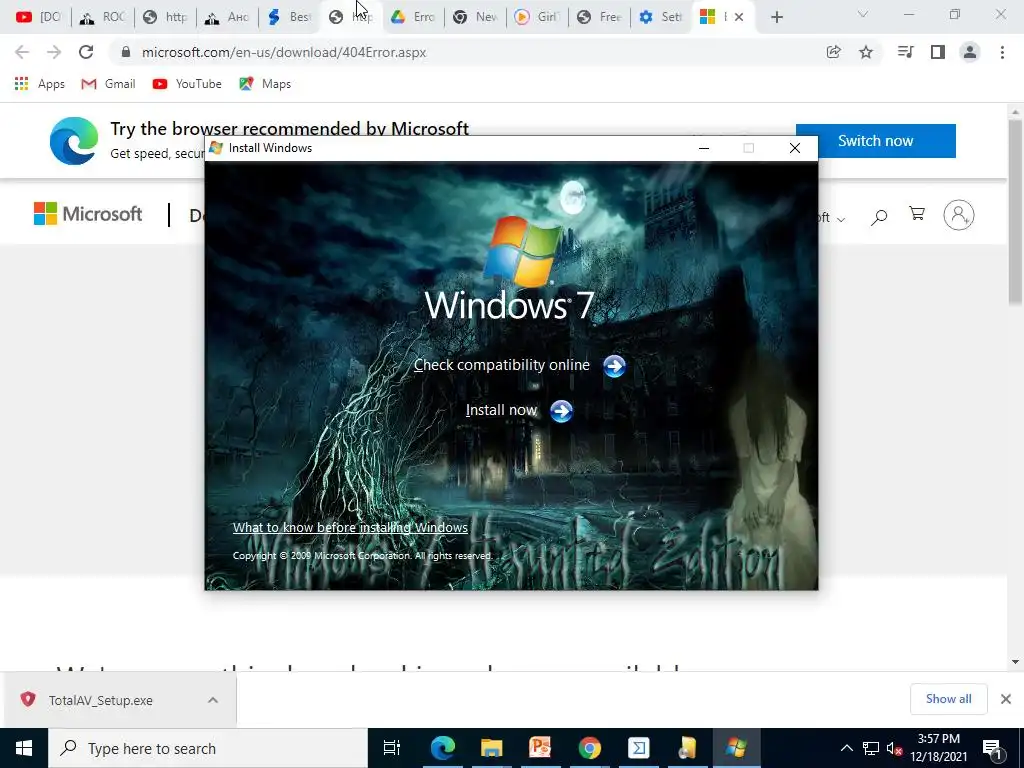The image size is (1024, 768).
Task: Open the YouTube bookmark
Action: [x=187, y=84]
